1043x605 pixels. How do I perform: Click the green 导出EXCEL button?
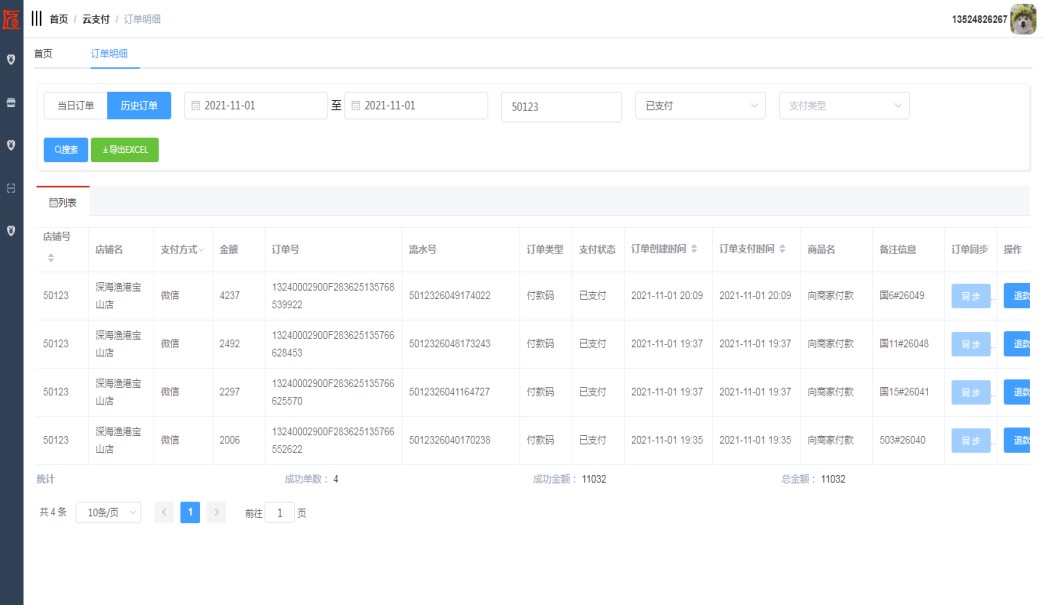(125, 150)
